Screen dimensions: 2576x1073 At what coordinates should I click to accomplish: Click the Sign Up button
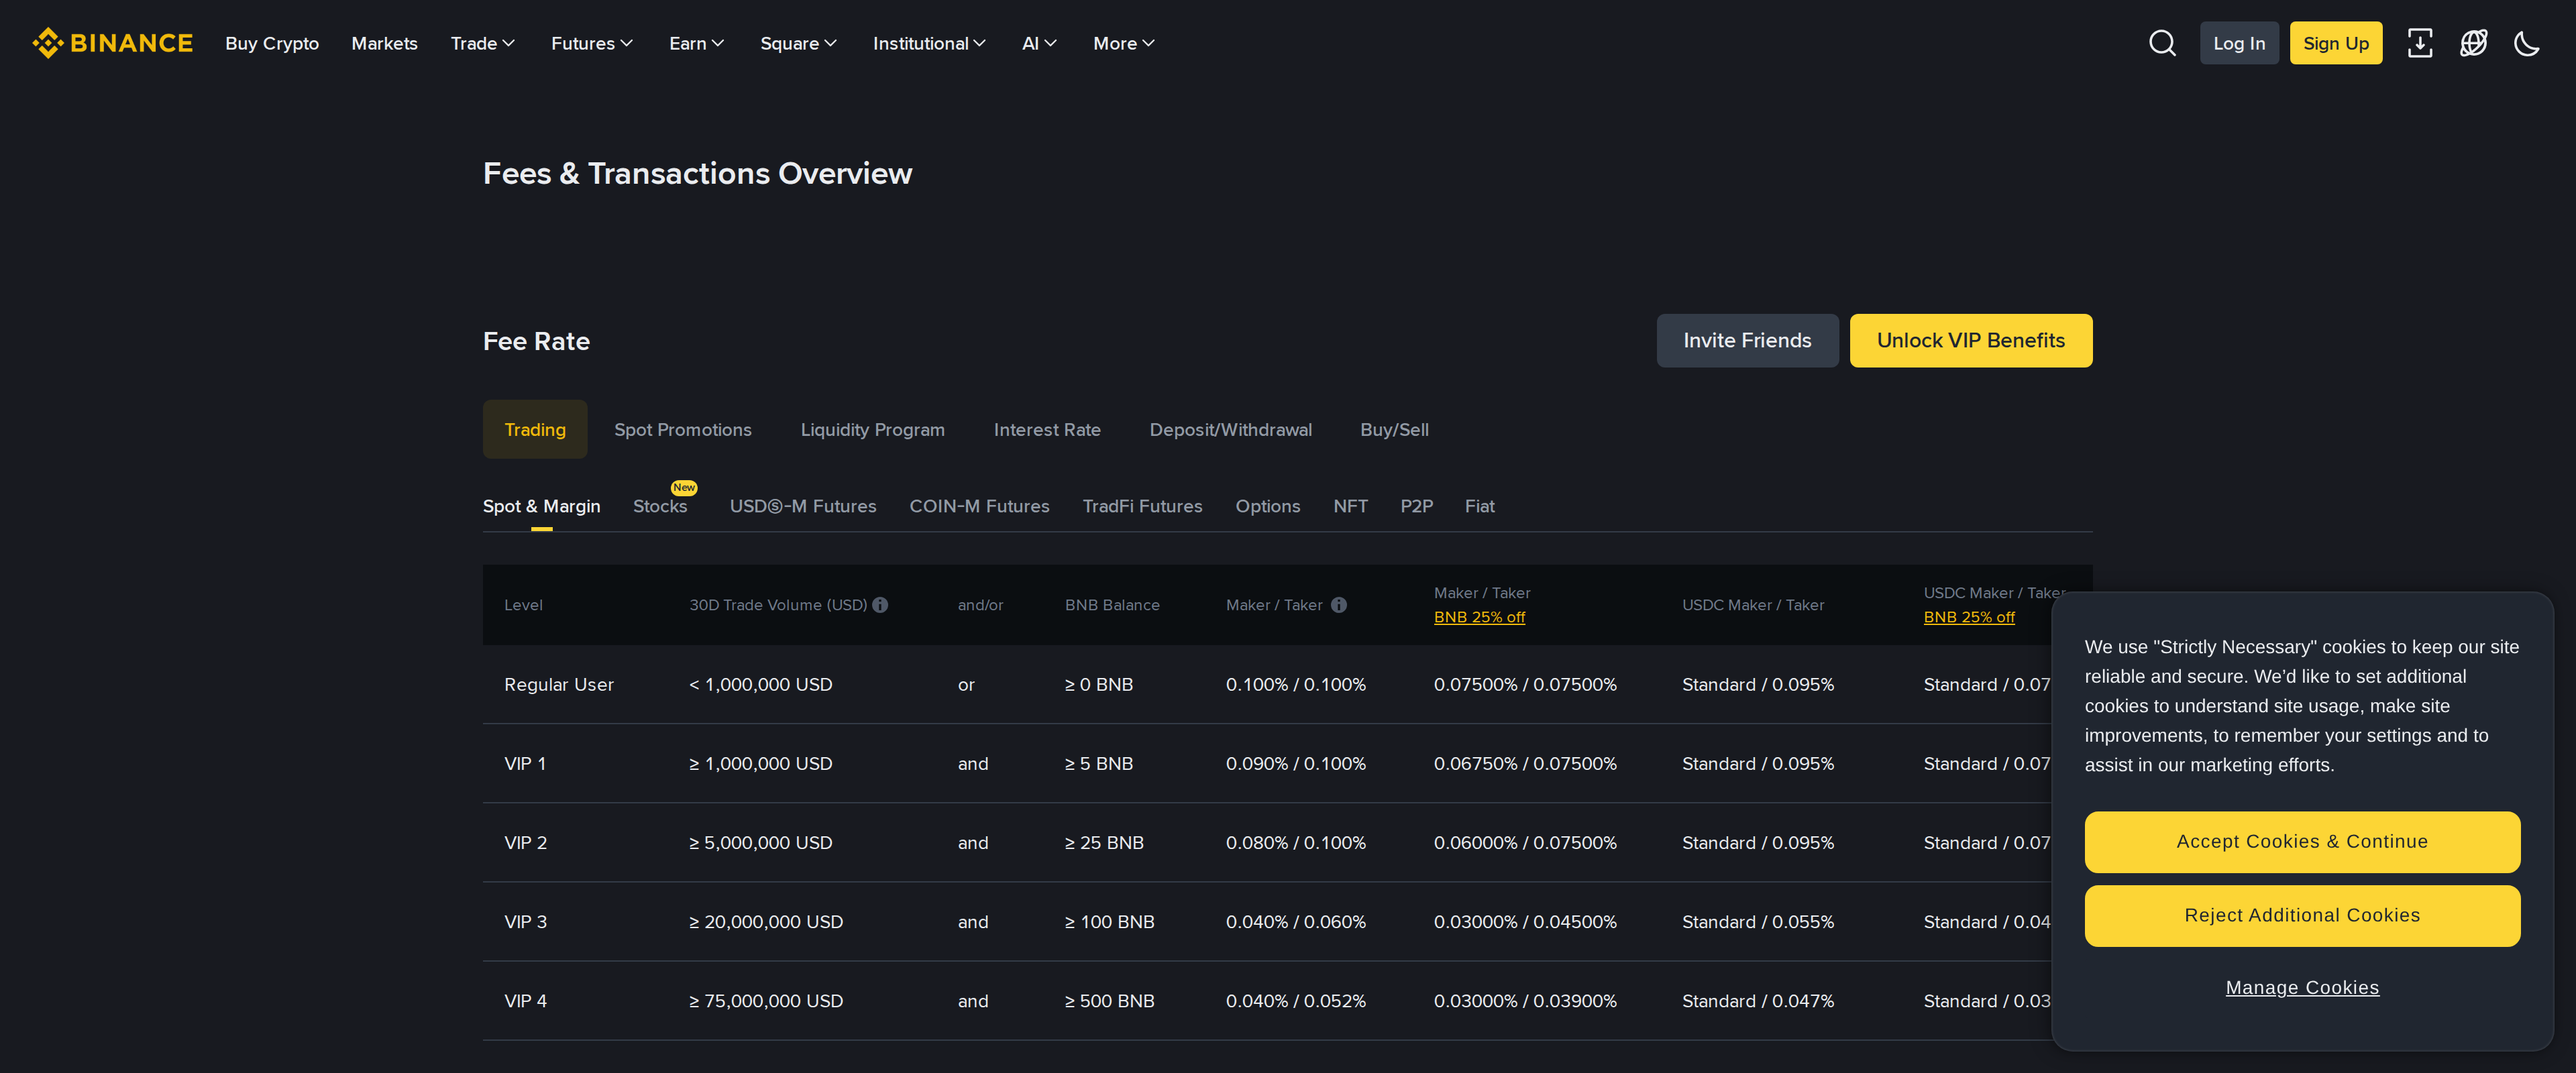point(2336,43)
